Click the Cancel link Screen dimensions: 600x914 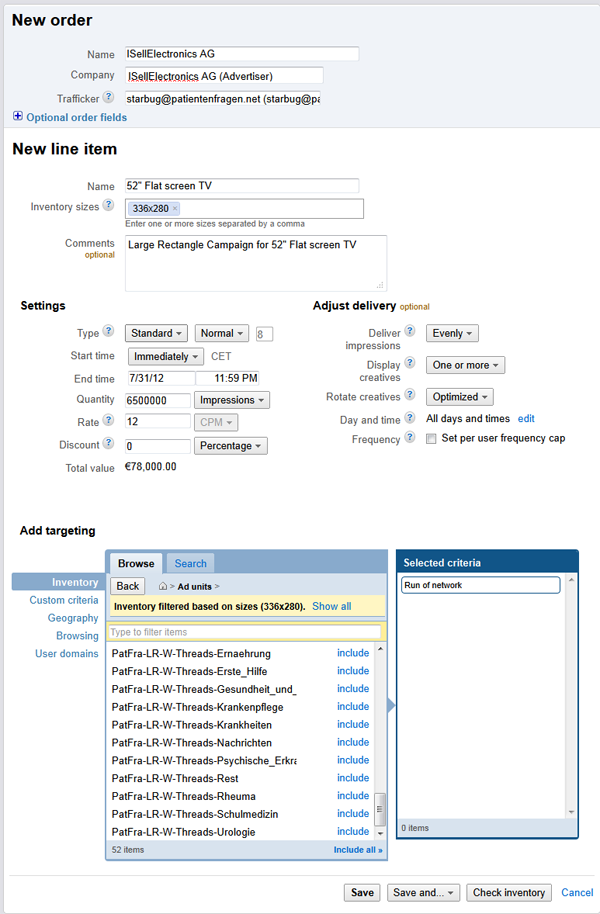577,892
